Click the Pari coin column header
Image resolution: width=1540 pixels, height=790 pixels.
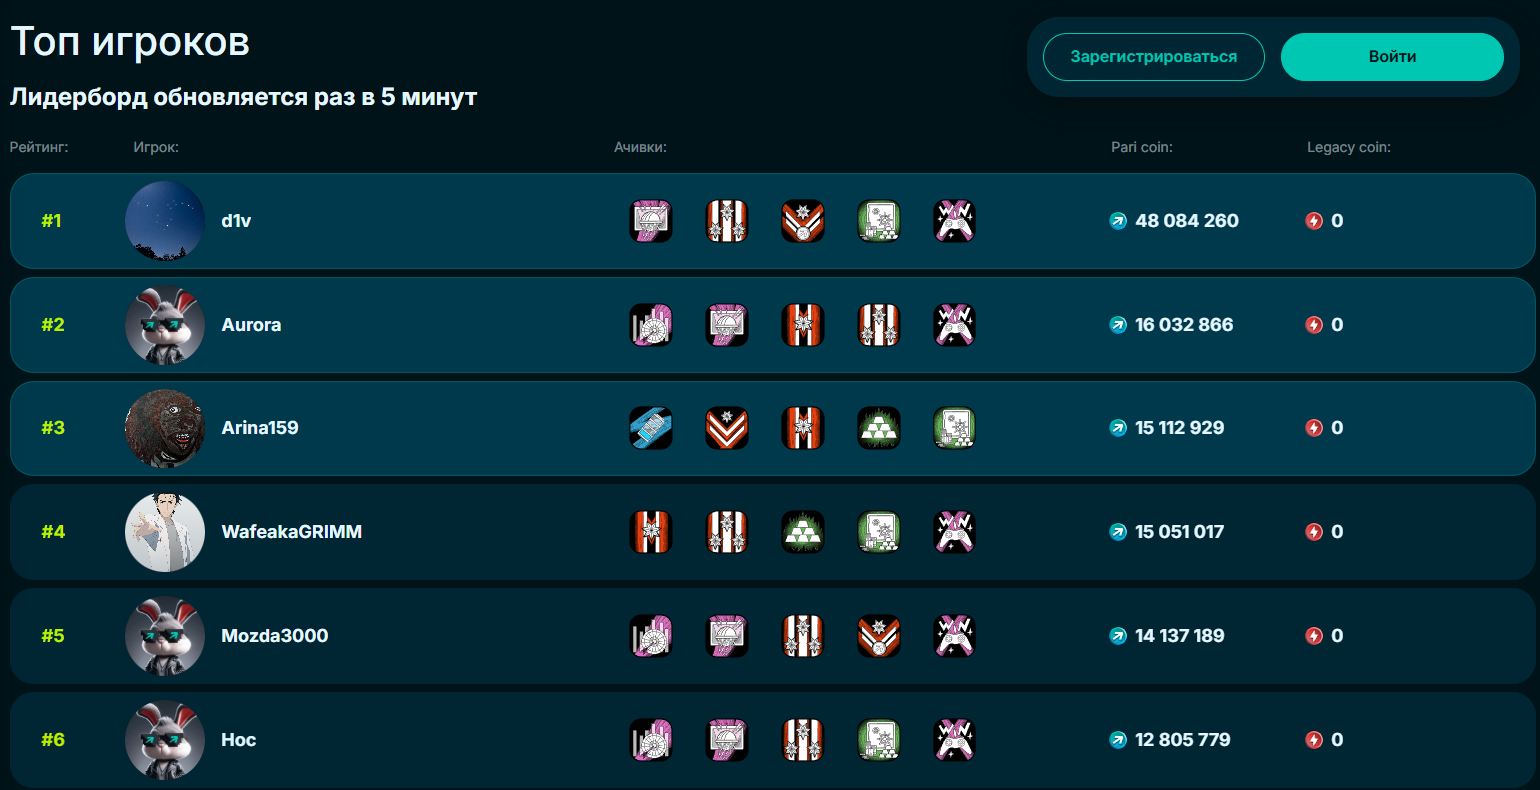[x=1142, y=147]
